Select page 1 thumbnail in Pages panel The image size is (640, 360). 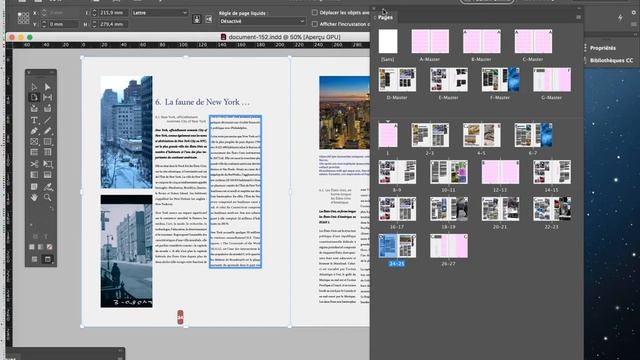(388, 135)
